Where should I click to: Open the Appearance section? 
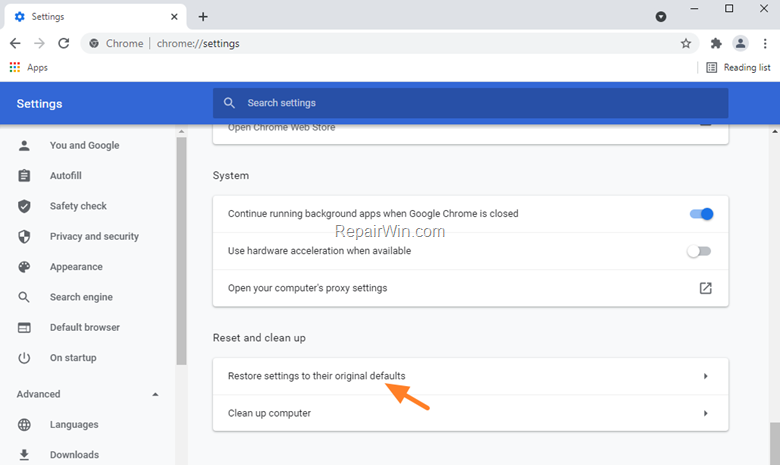pos(76,267)
